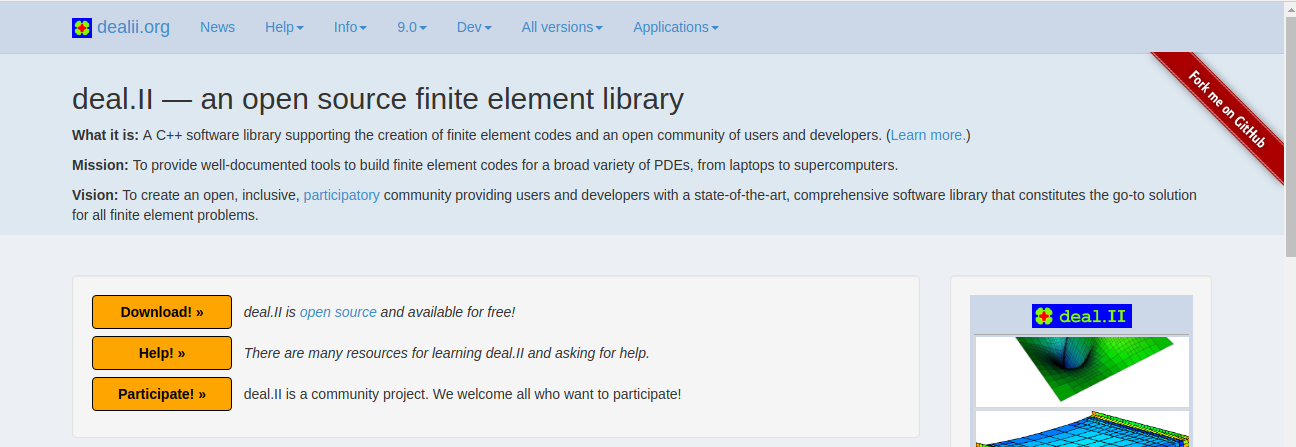Expand the Dev dropdown menu
The image size is (1296, 447).
pos(474,27)
